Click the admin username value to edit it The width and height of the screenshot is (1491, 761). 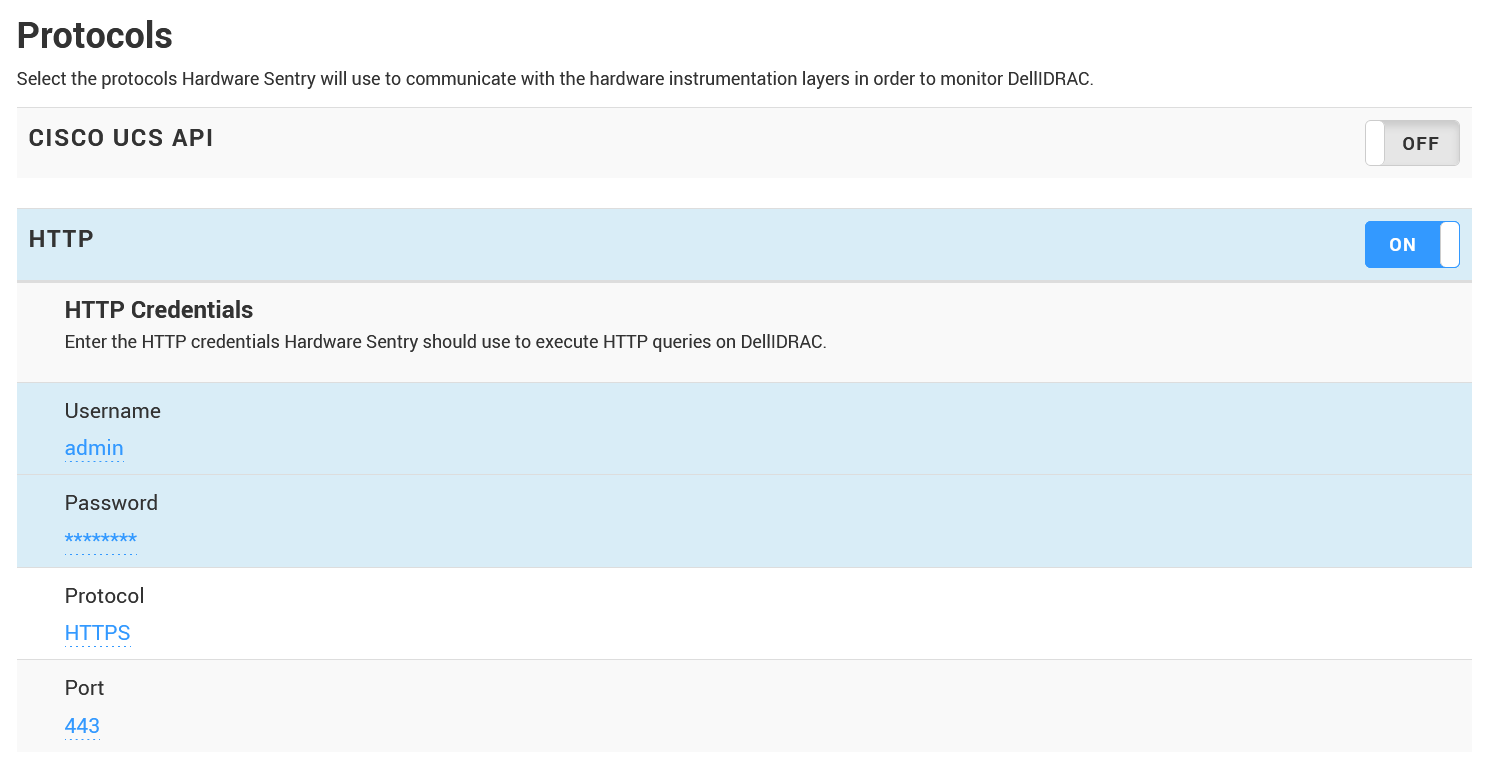94,447
